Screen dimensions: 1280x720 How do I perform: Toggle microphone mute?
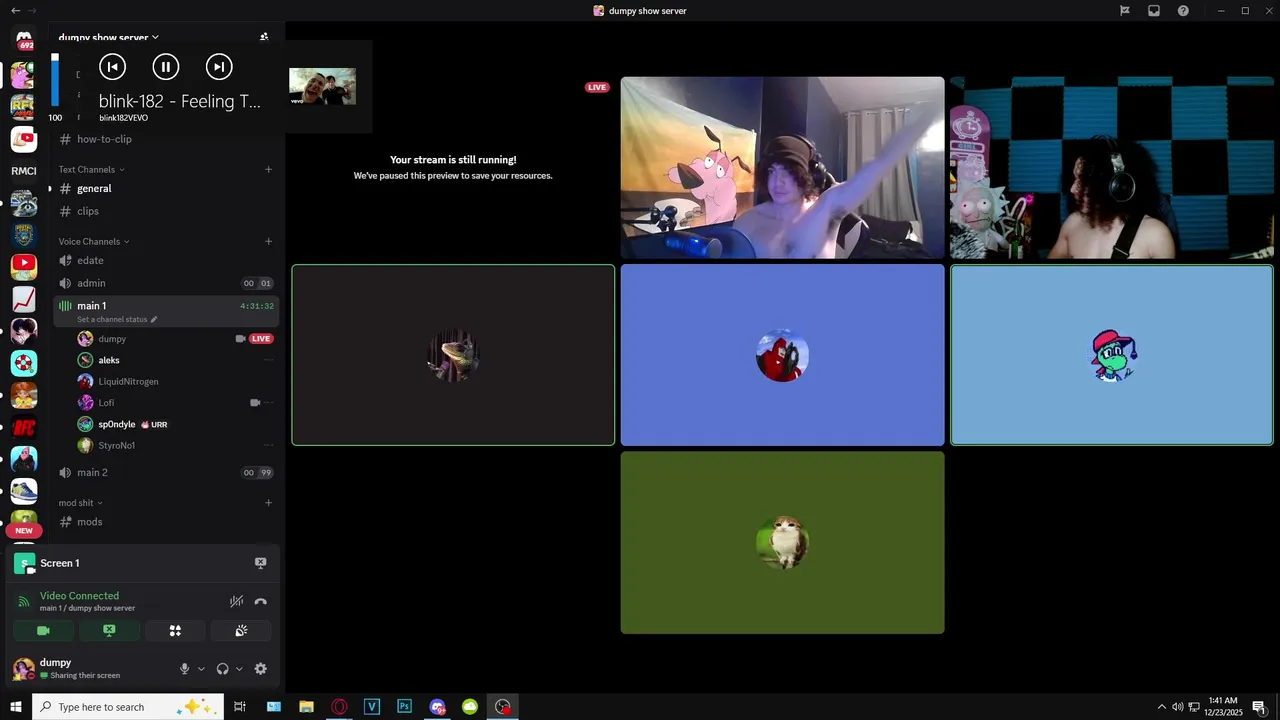pos(184,669)
